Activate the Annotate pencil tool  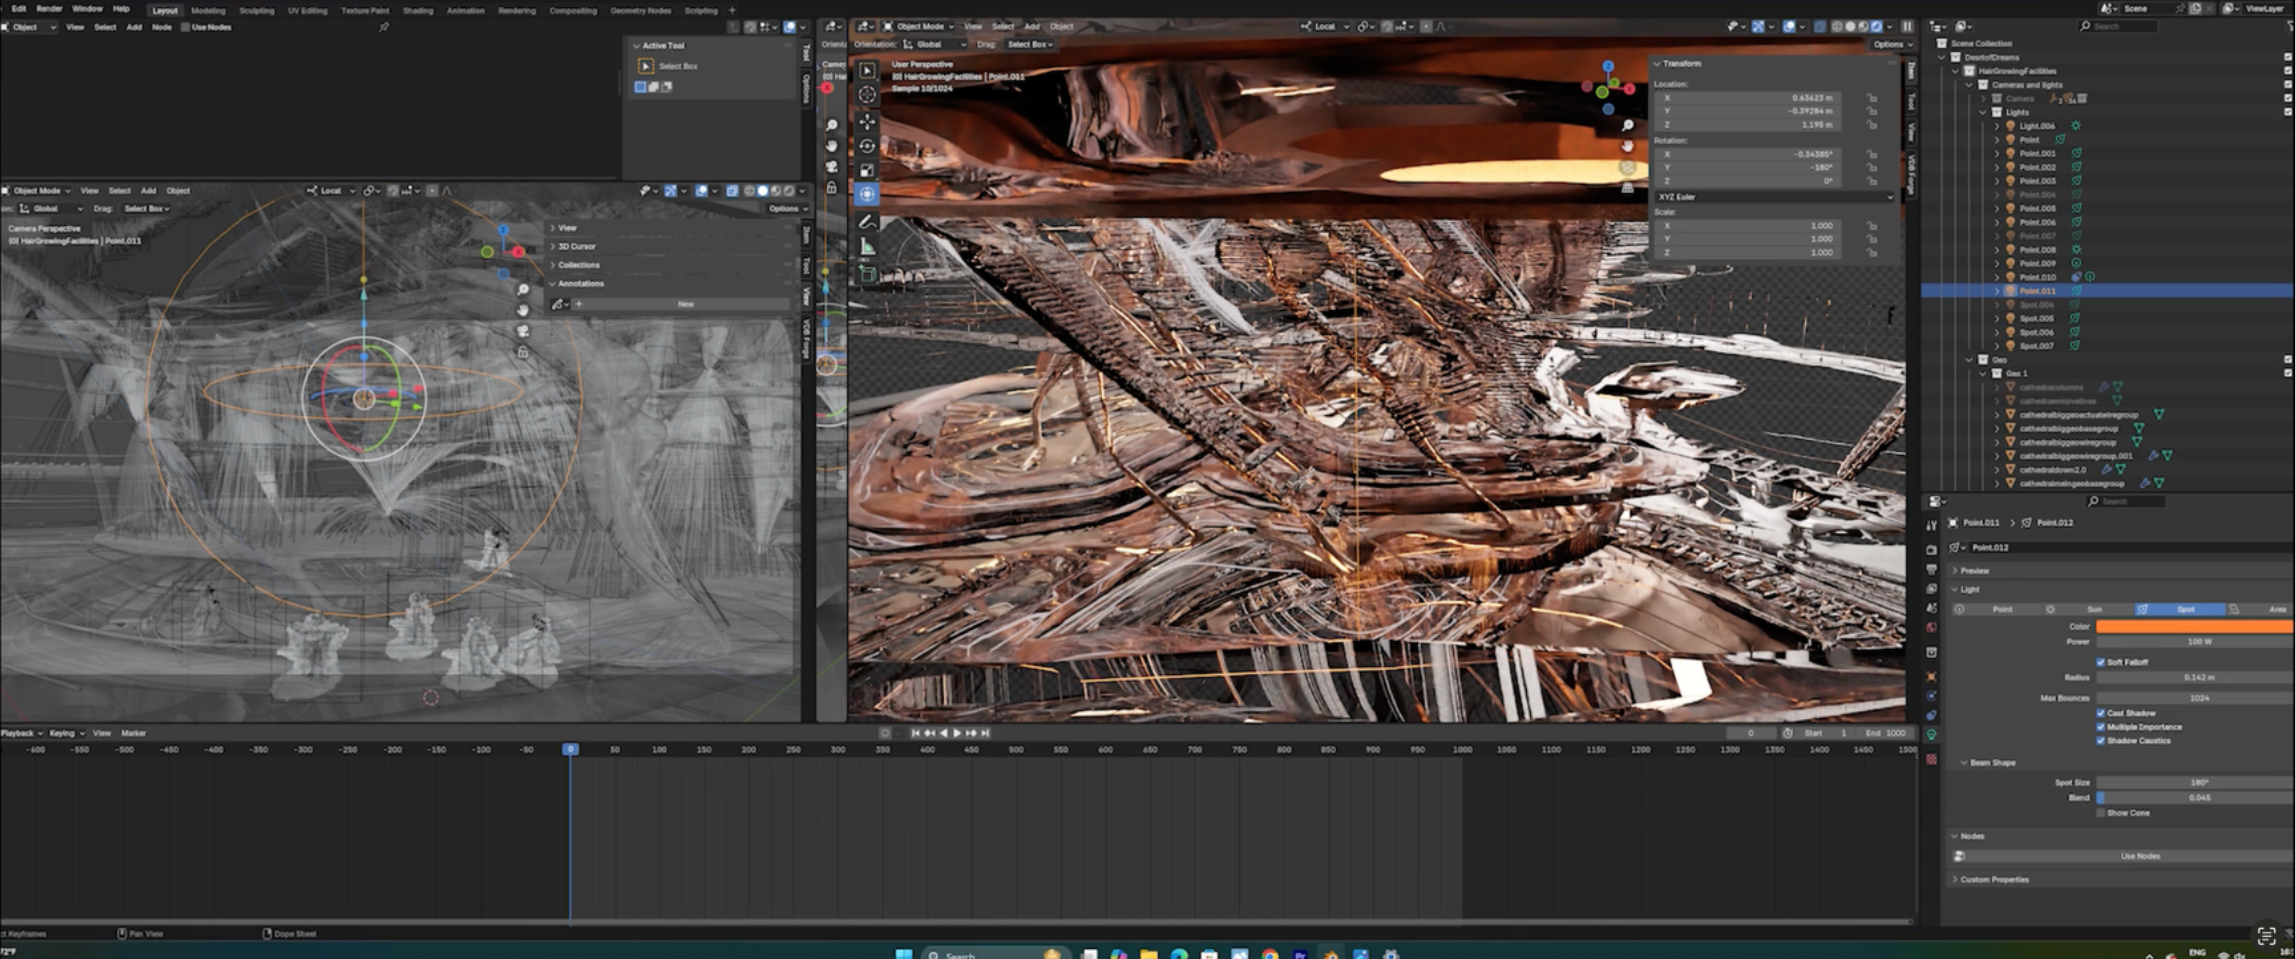[867, 221]
